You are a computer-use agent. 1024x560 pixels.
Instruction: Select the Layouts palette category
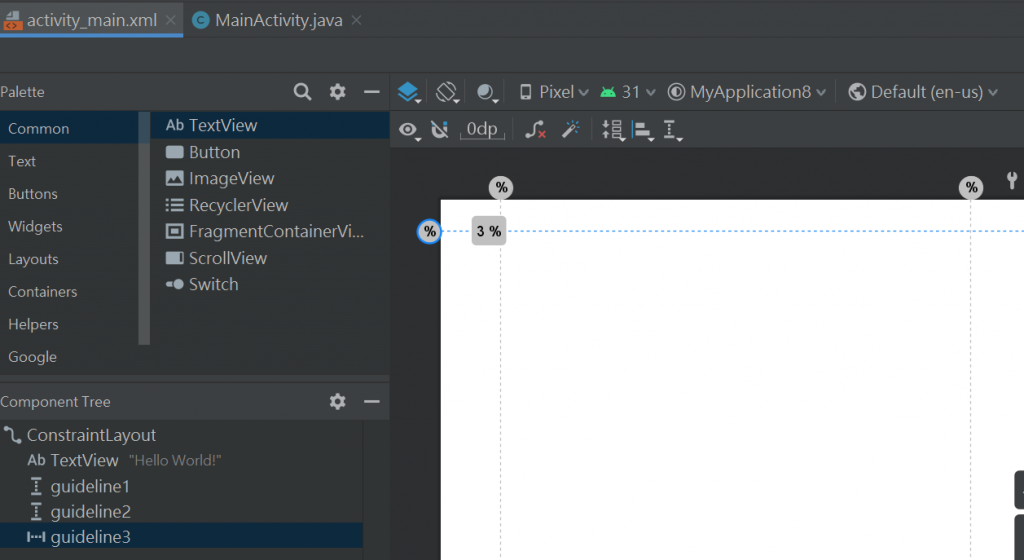pyautogui.click(x=69, y=259)
